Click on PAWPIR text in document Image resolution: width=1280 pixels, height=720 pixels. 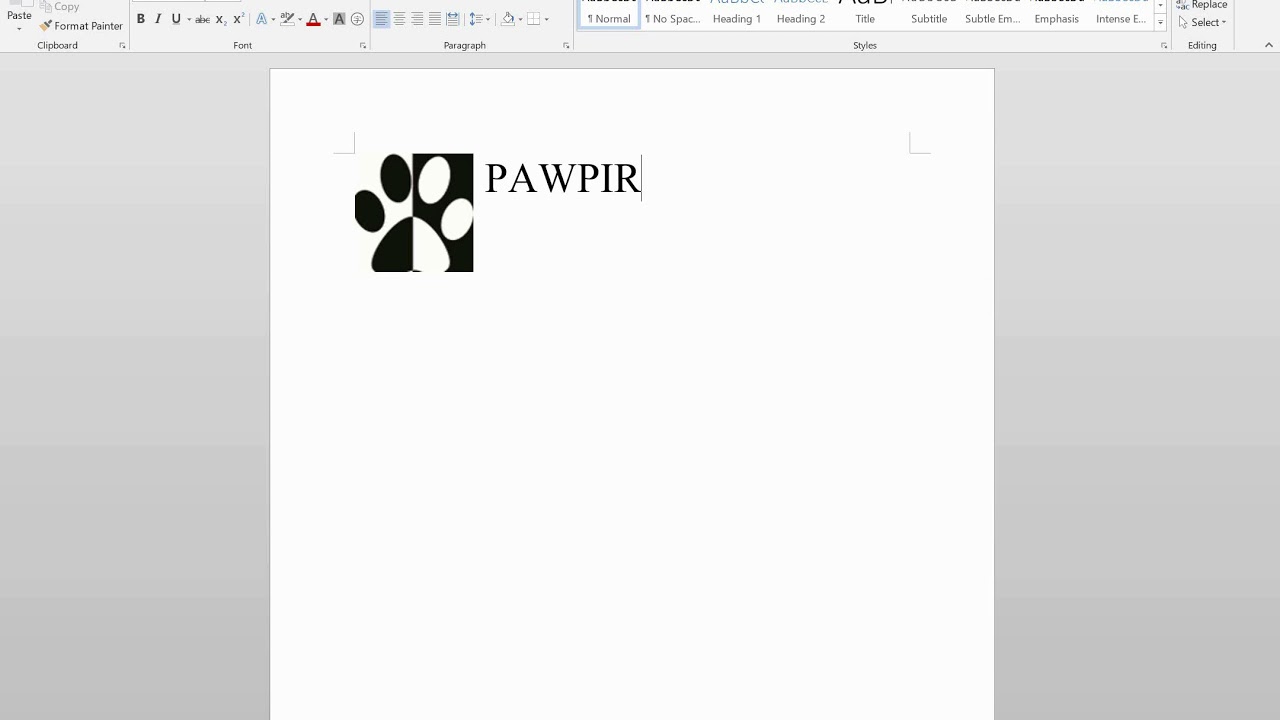pyautogui.click(x=562, y=178)
